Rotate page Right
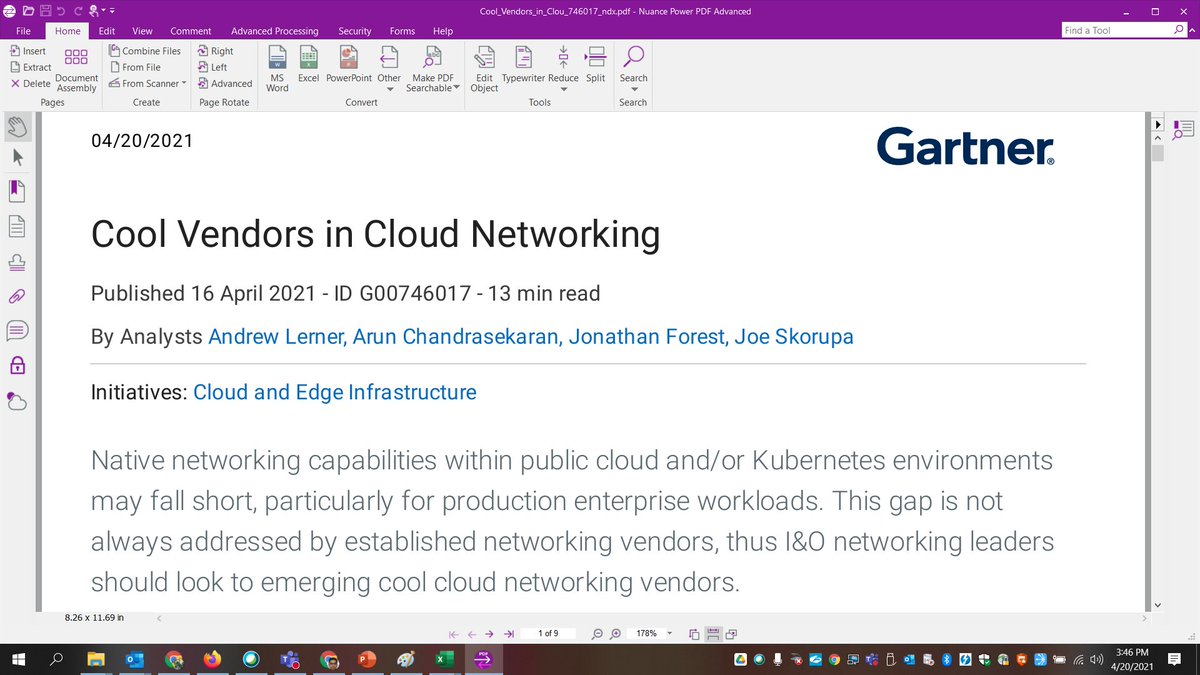The height and width of the screenshot is (675, 1200). [215, 51]
